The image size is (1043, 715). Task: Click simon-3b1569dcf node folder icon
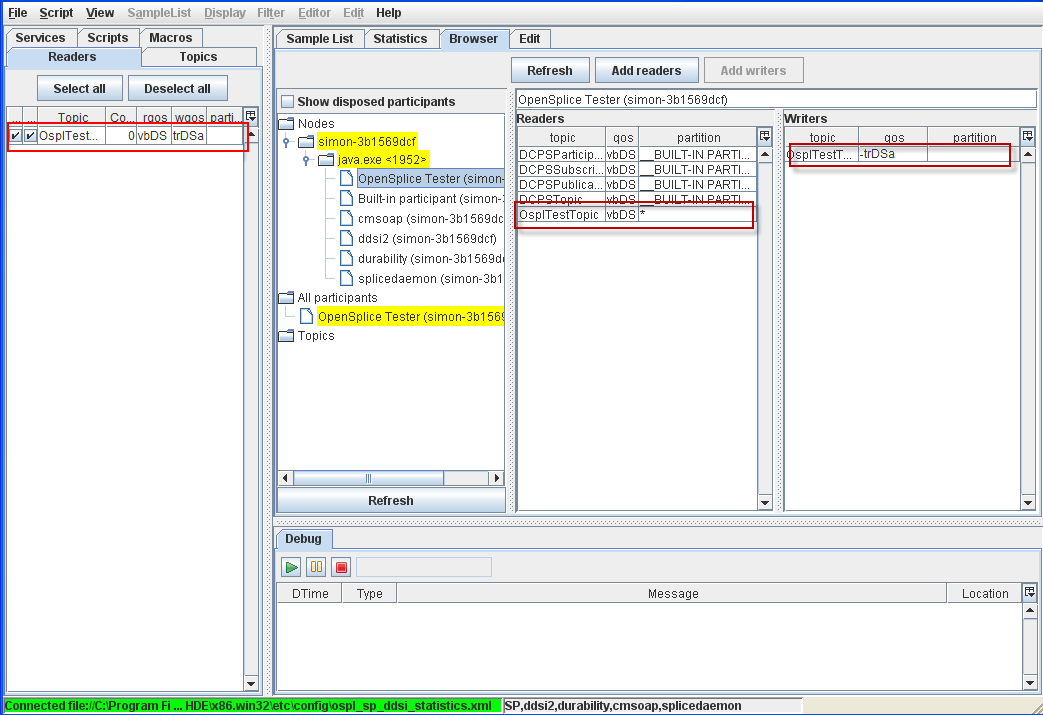coord(306,142)
